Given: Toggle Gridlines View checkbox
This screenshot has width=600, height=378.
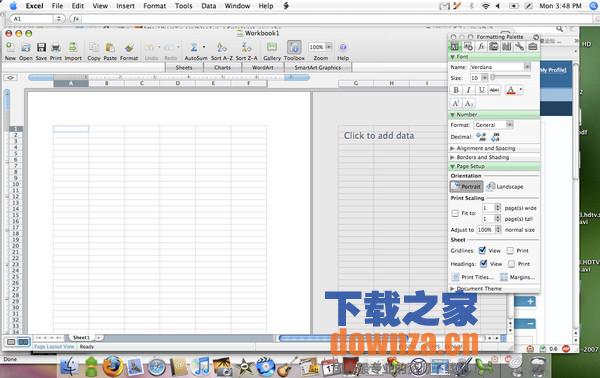Looking at the screenshot, I should click(x=482, y=250).
